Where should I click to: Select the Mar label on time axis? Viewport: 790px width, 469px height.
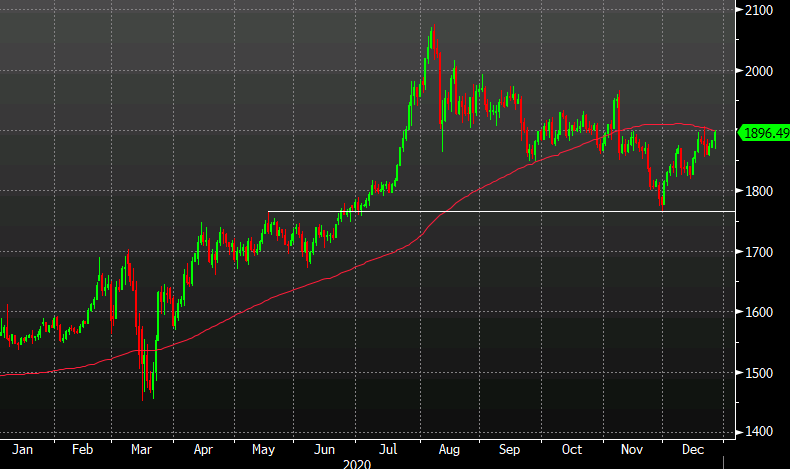(x=141, y=449)
